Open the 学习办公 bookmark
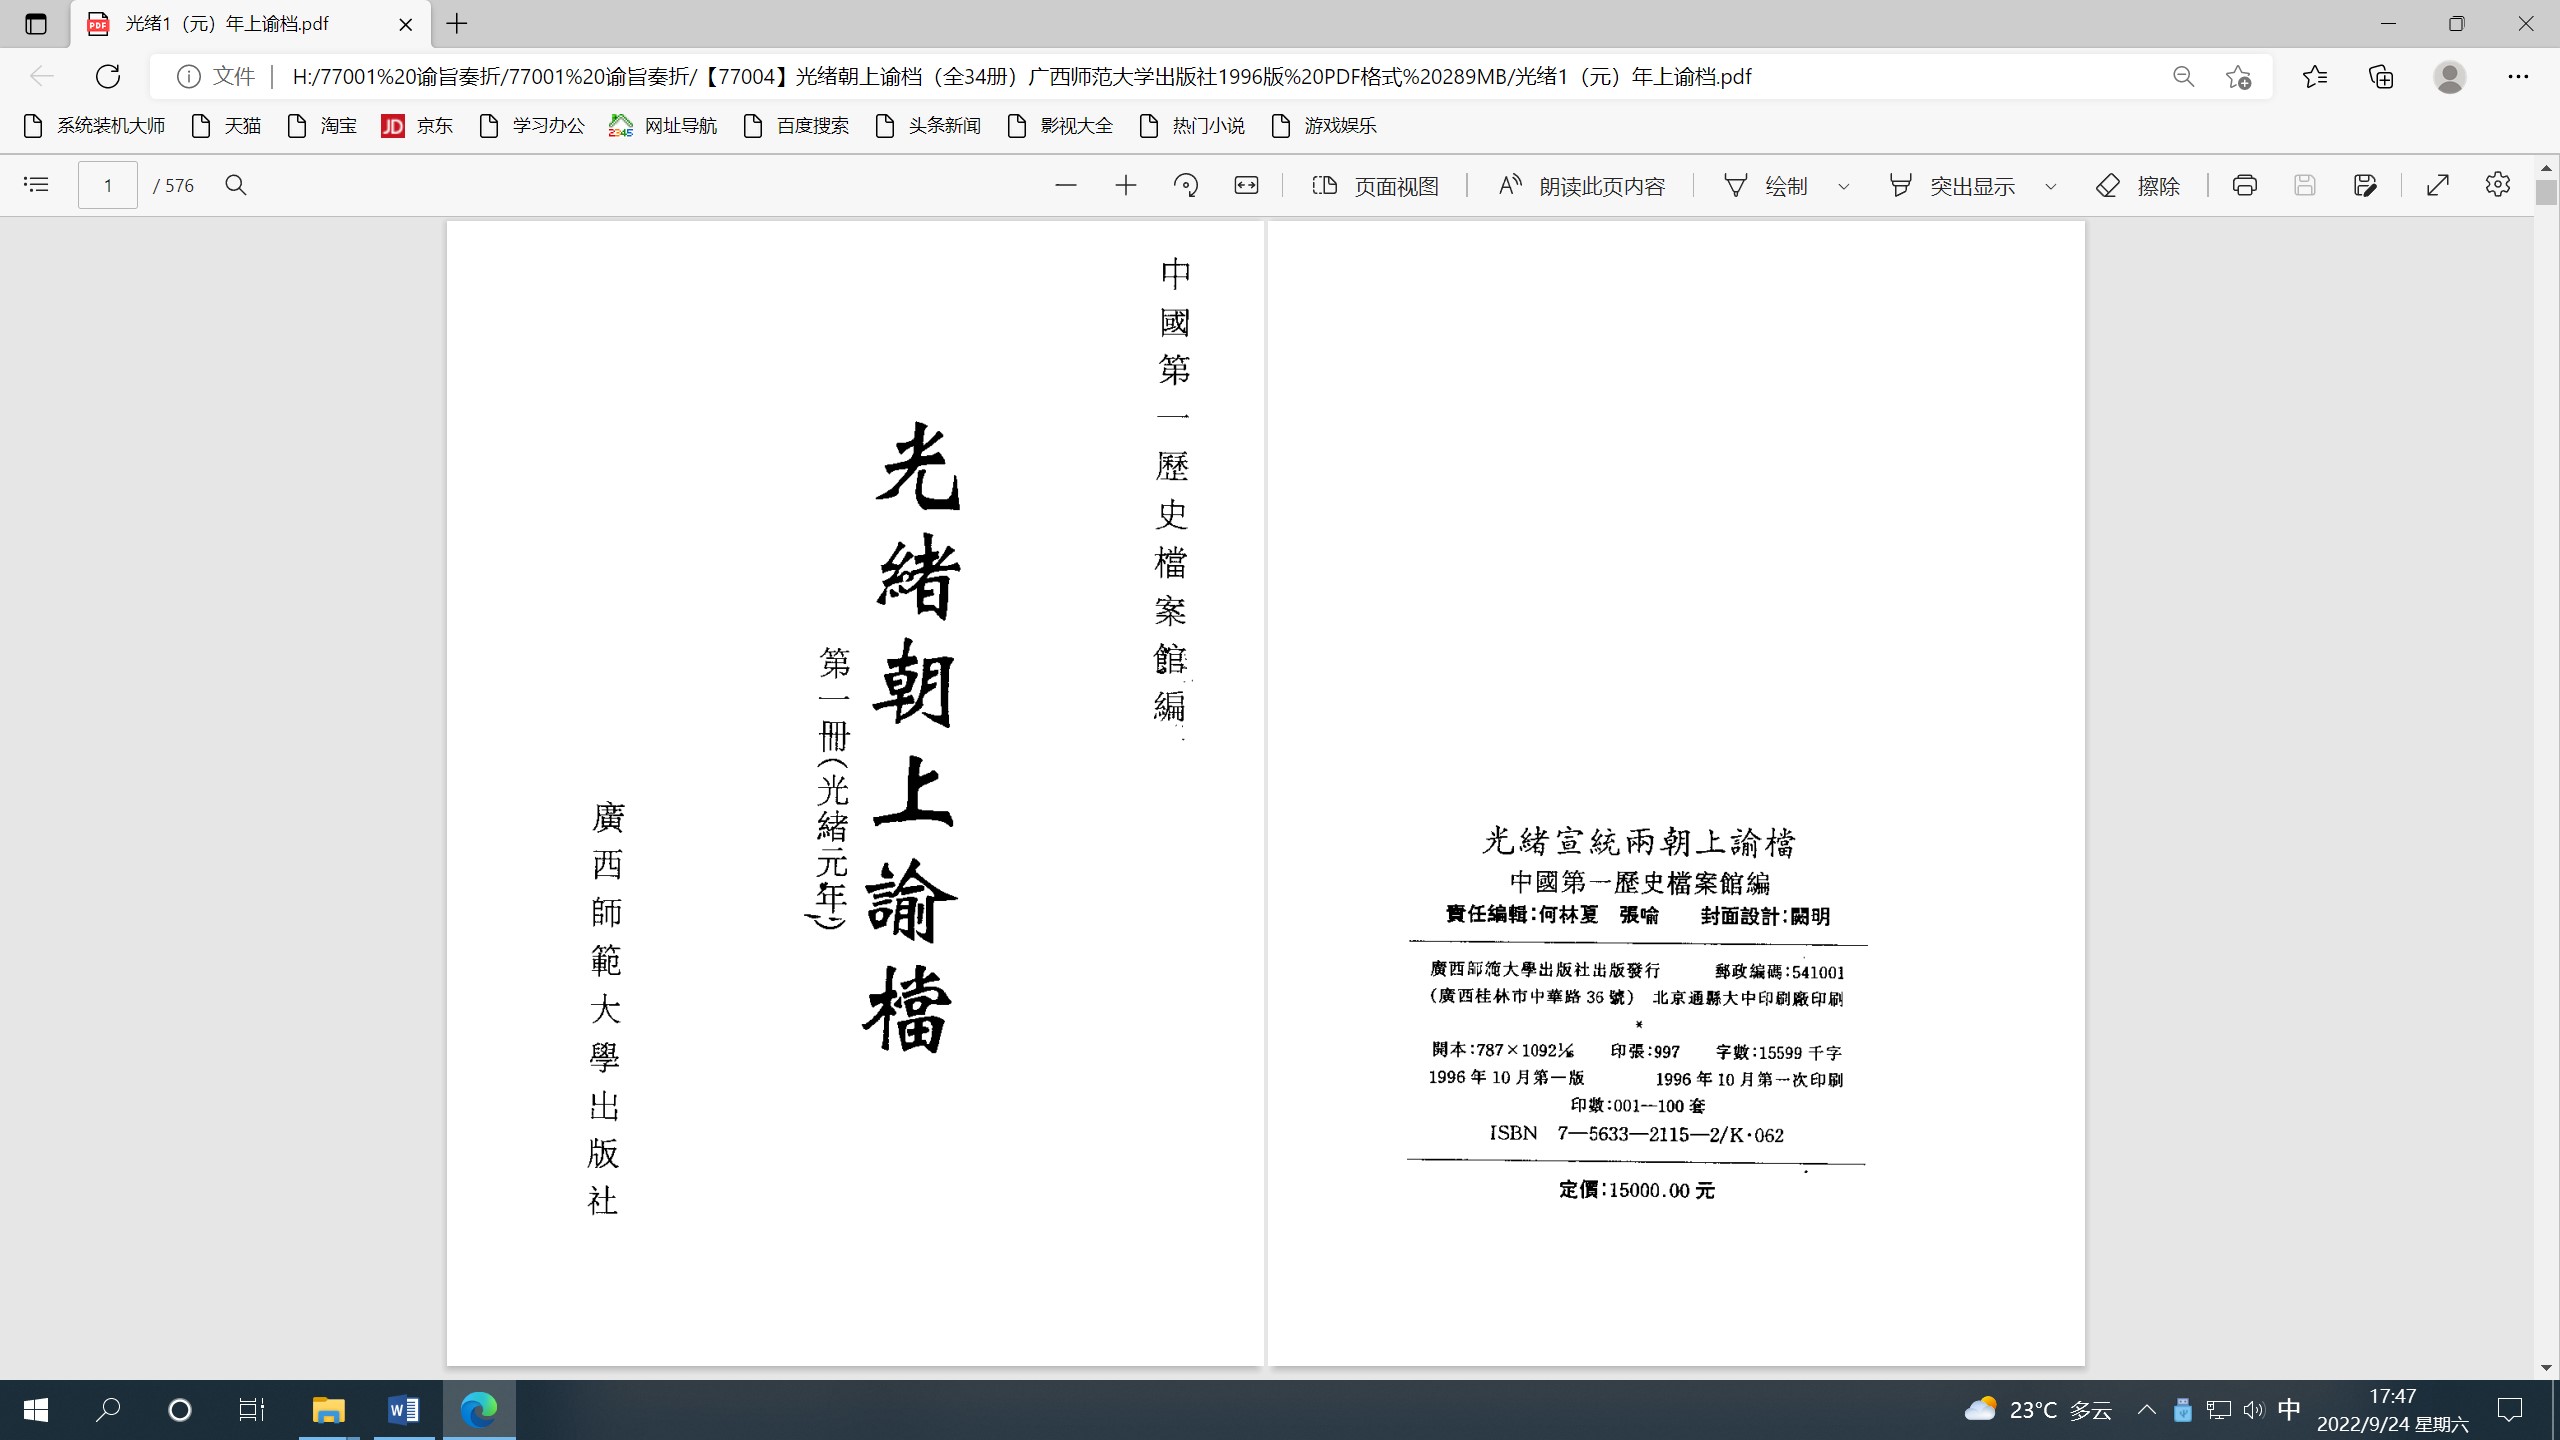 (x=532, y=126)
